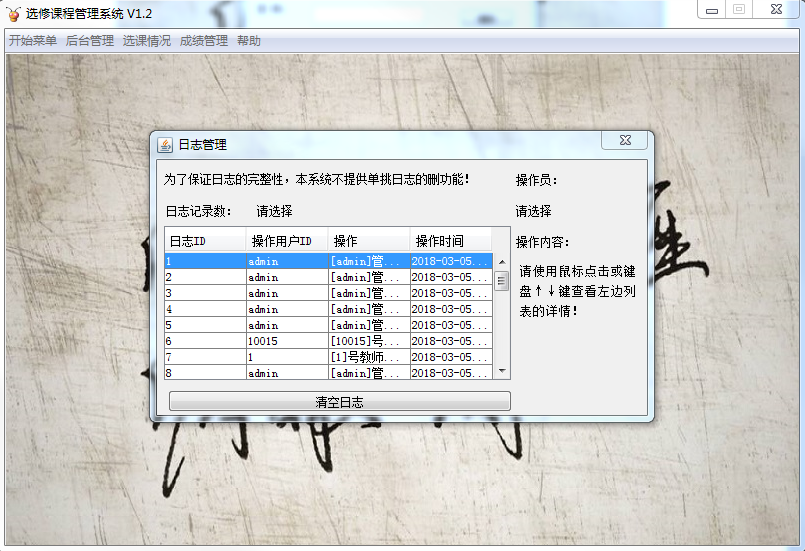Click the 清空日志 button
The width and height of the screenshot is (805, 551).
pos(339,402)
